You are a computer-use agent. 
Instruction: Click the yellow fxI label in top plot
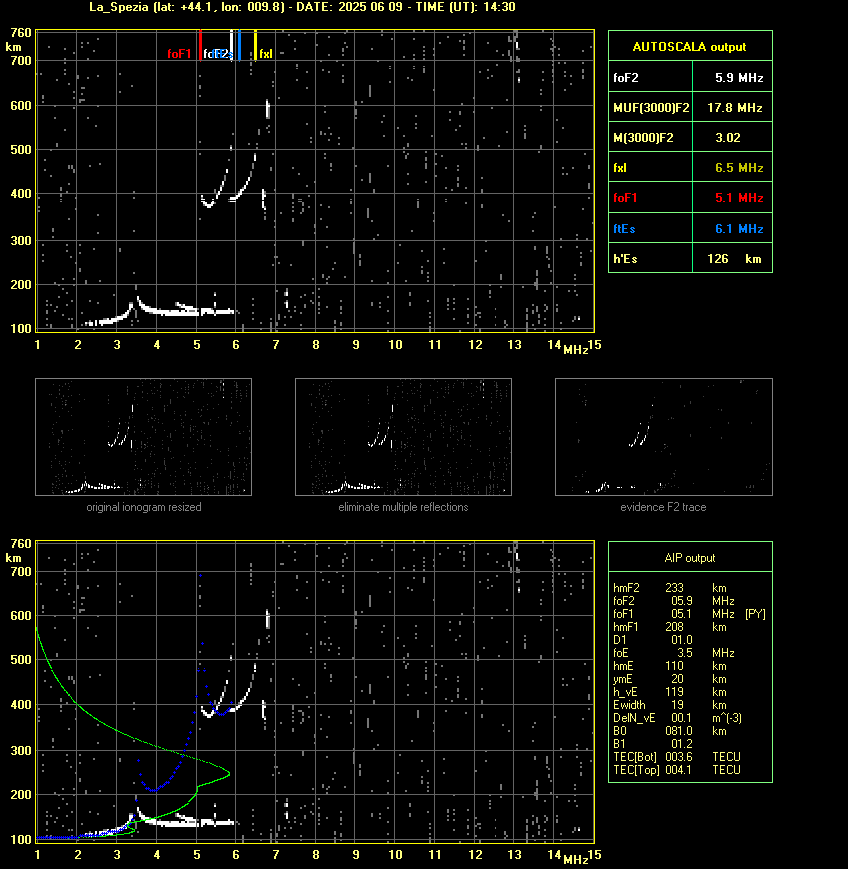266,54
